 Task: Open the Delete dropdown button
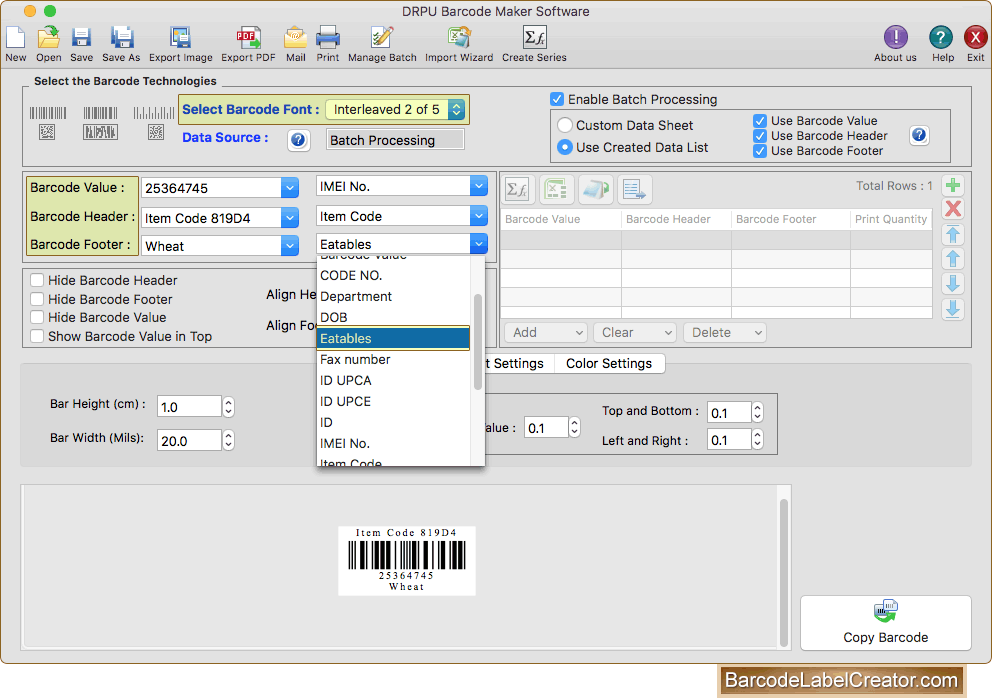(x=725, y=332)
